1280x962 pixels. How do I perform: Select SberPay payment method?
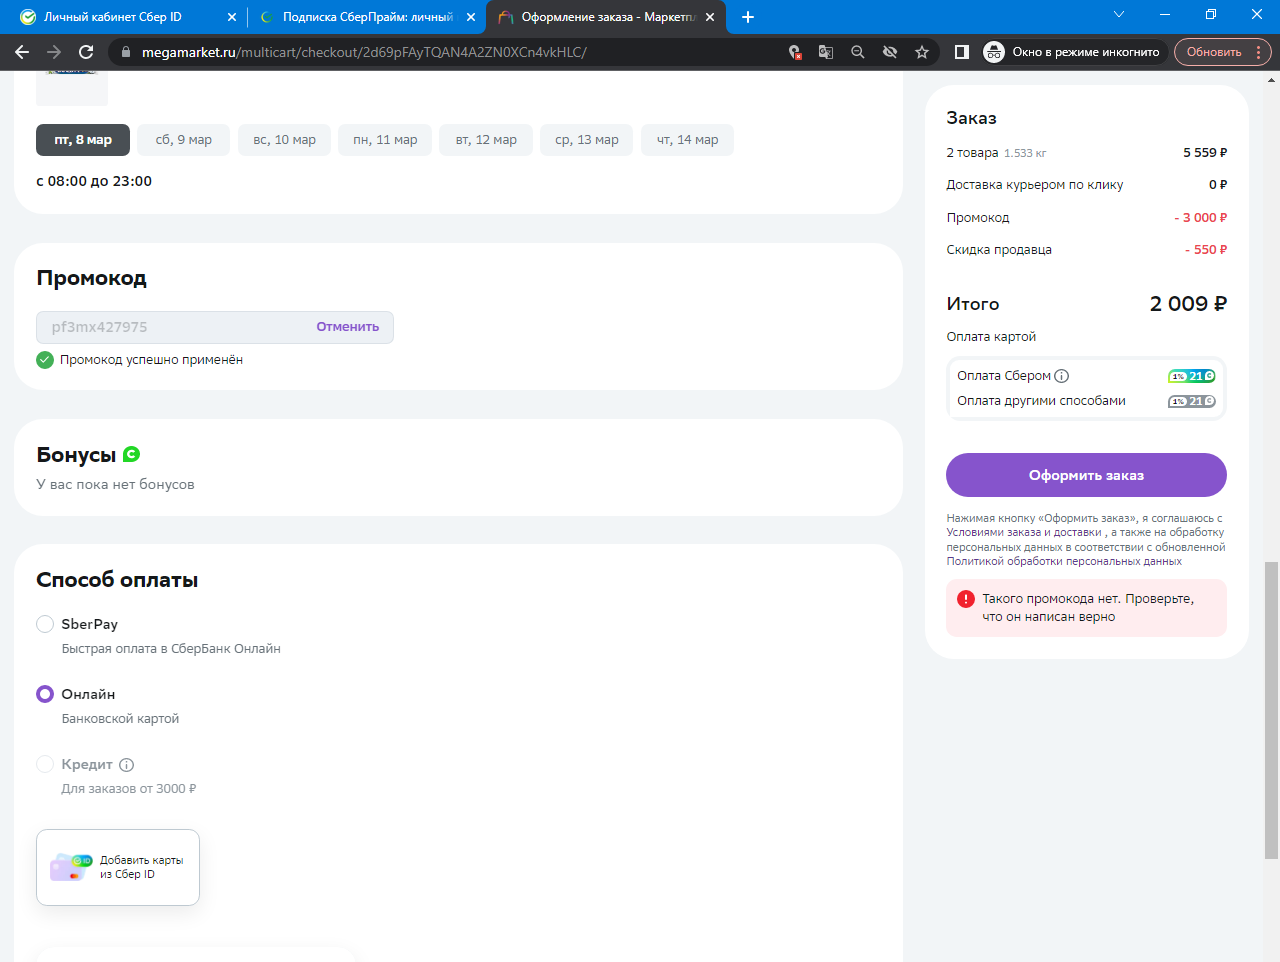coord(45,624)
